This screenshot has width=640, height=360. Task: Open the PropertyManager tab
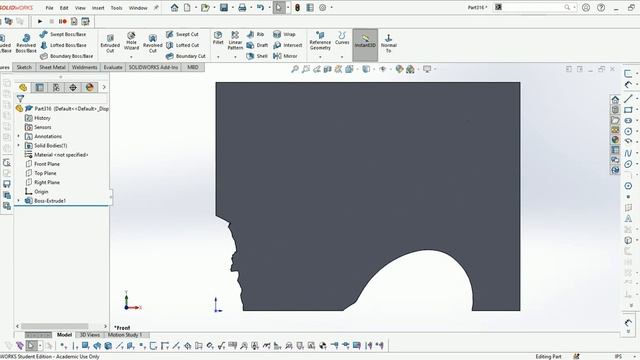pos(40,87)
